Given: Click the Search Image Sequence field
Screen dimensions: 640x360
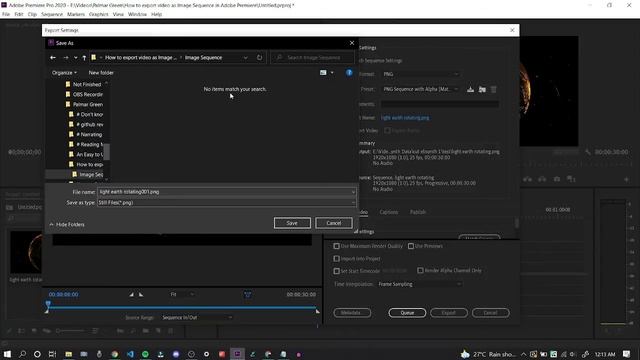Looking at the screenshot, I should 312,58.
